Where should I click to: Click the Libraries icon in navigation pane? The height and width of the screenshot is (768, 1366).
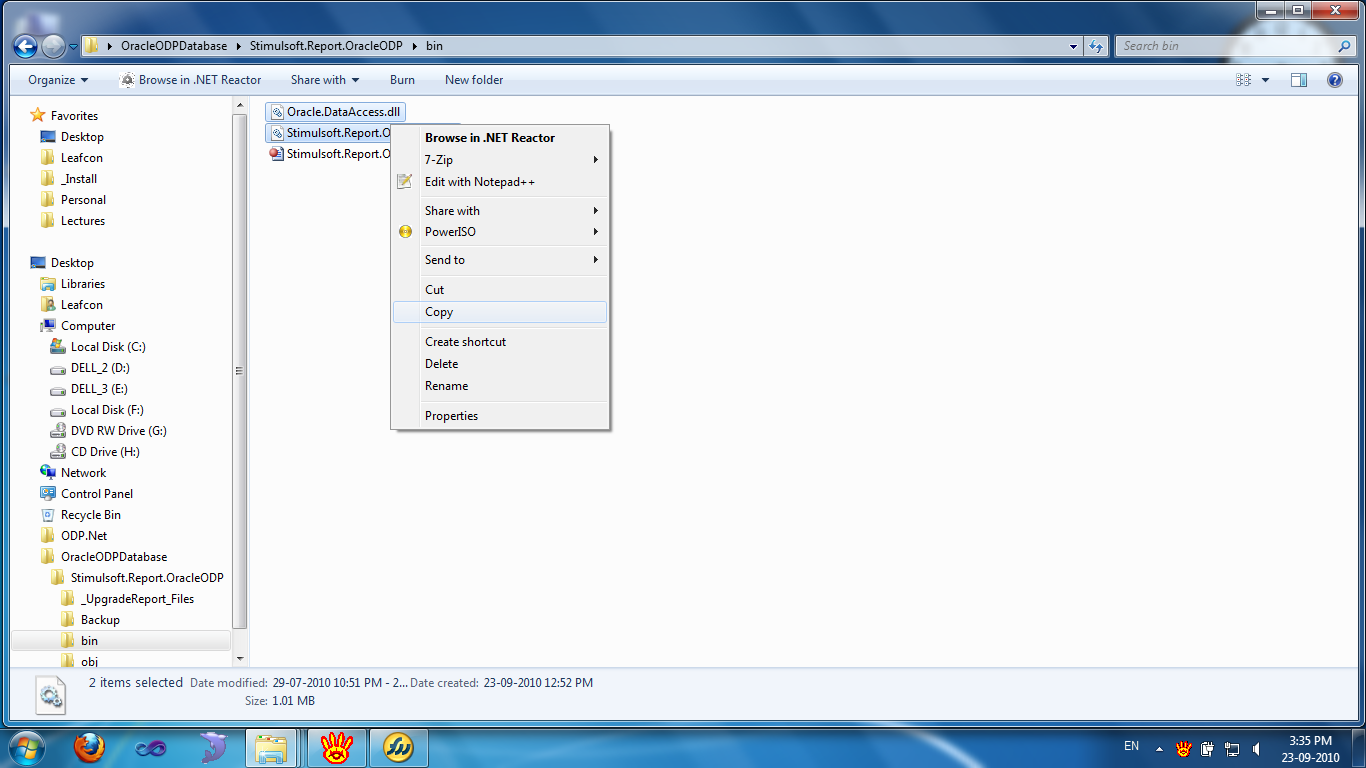pos(48,284)
